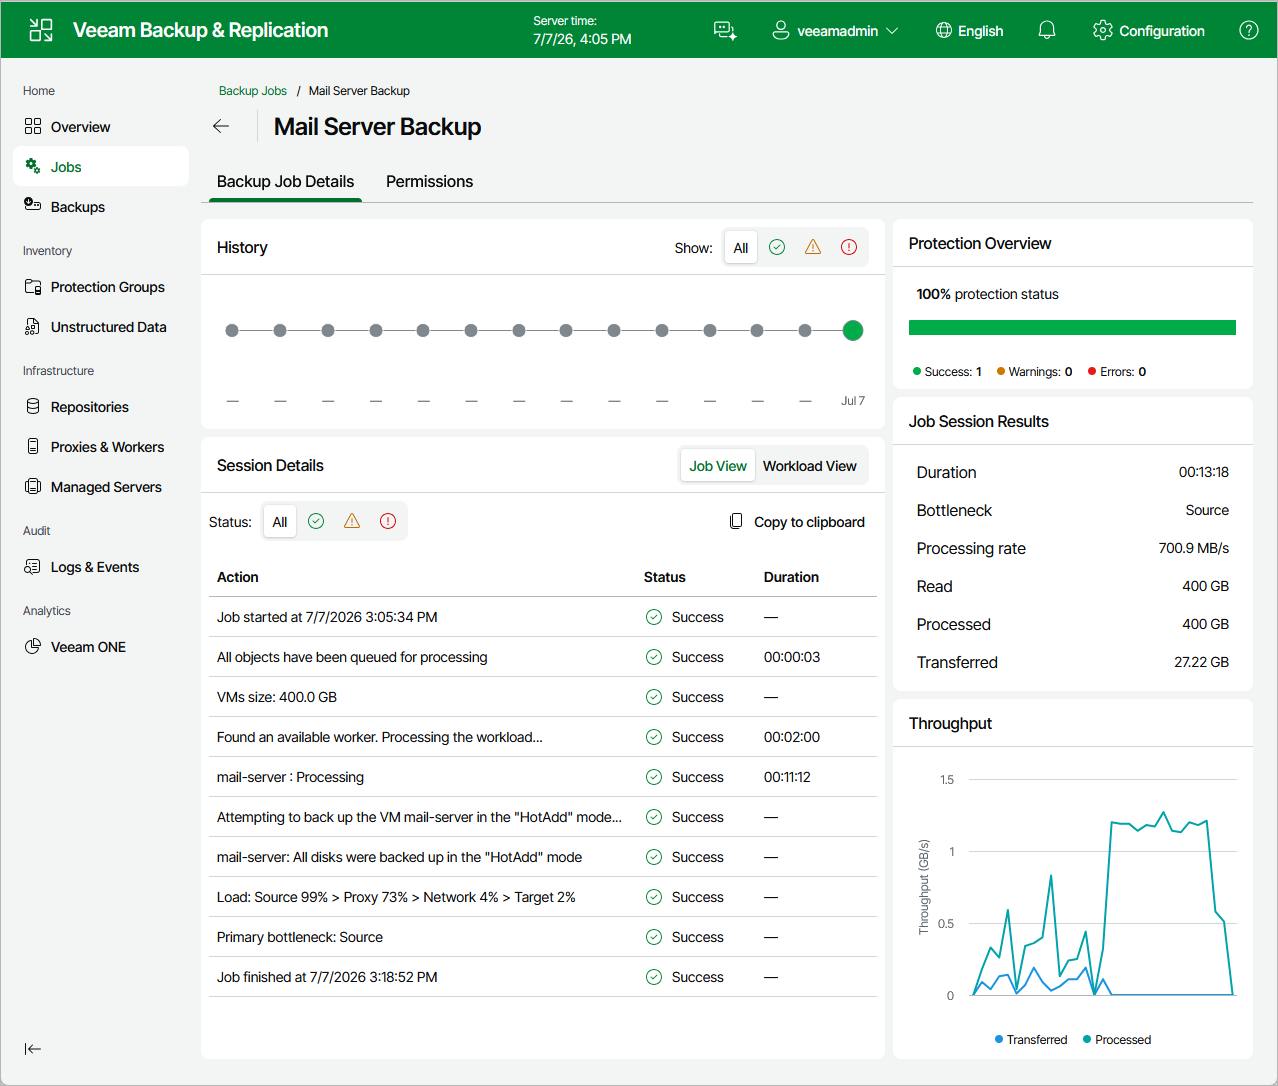Screen dimensions: 1278x1086
Task: Open the Backup Job Details tab
Action: coord(285,182)
